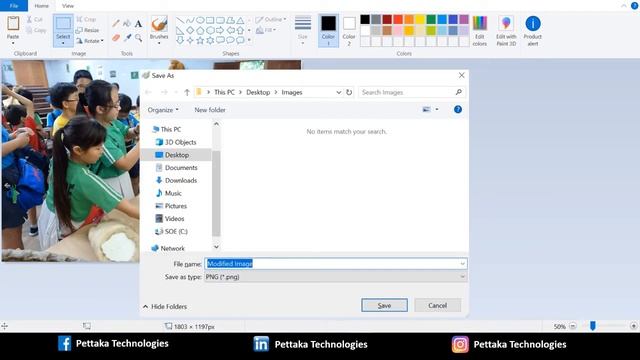Open the Rotate dropdown
Viewport: 640px width, 360px height.
click(90, 41)
